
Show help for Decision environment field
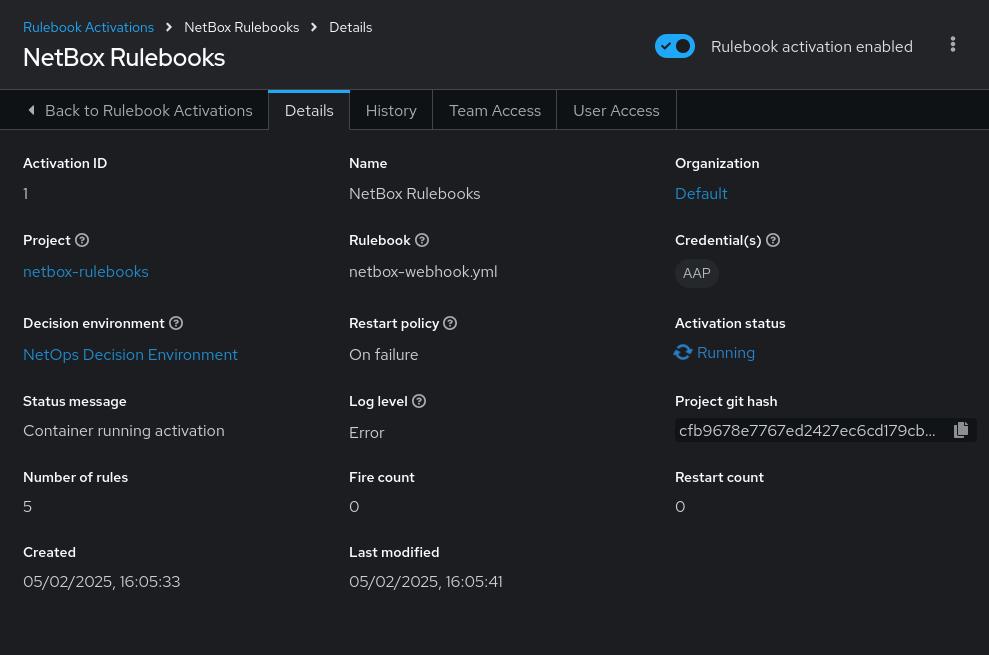(176, 323)
